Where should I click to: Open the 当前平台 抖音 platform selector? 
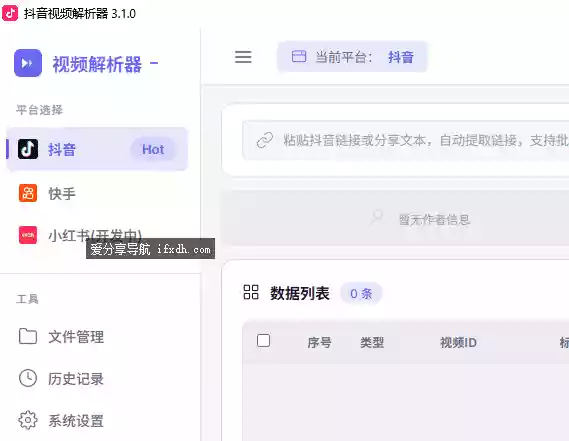click(352, 57)
